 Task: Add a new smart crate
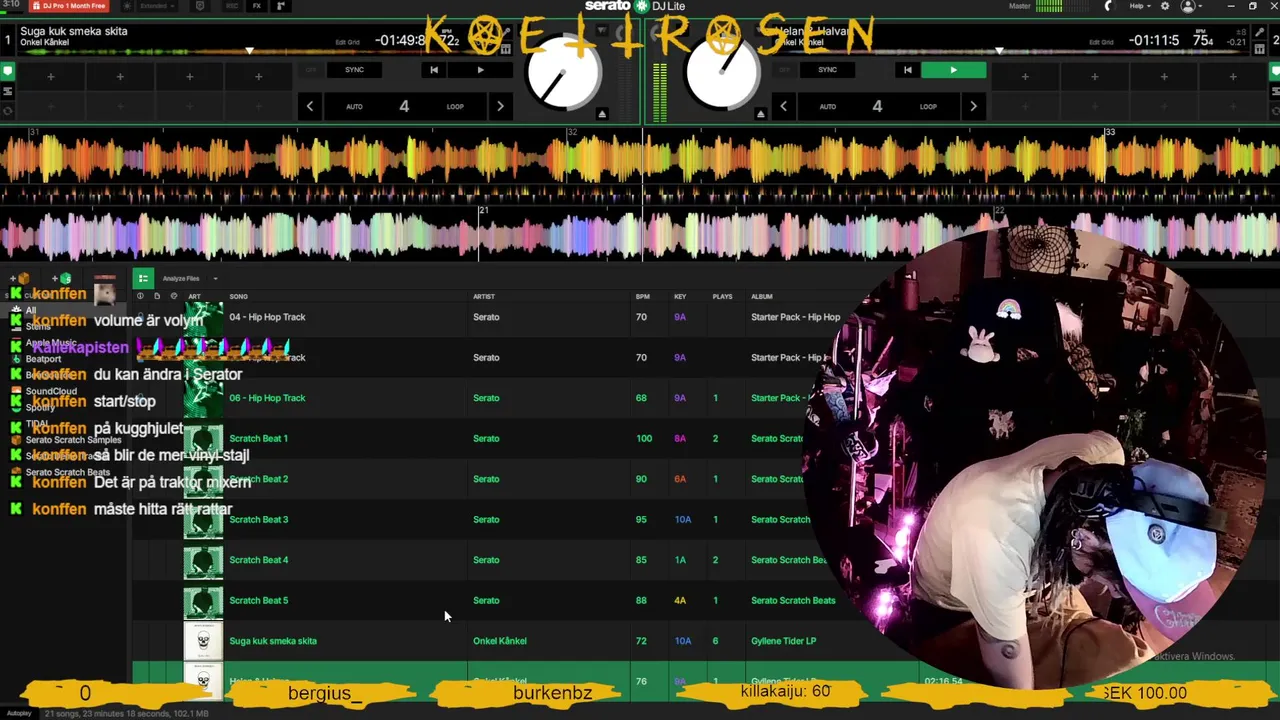60,278
